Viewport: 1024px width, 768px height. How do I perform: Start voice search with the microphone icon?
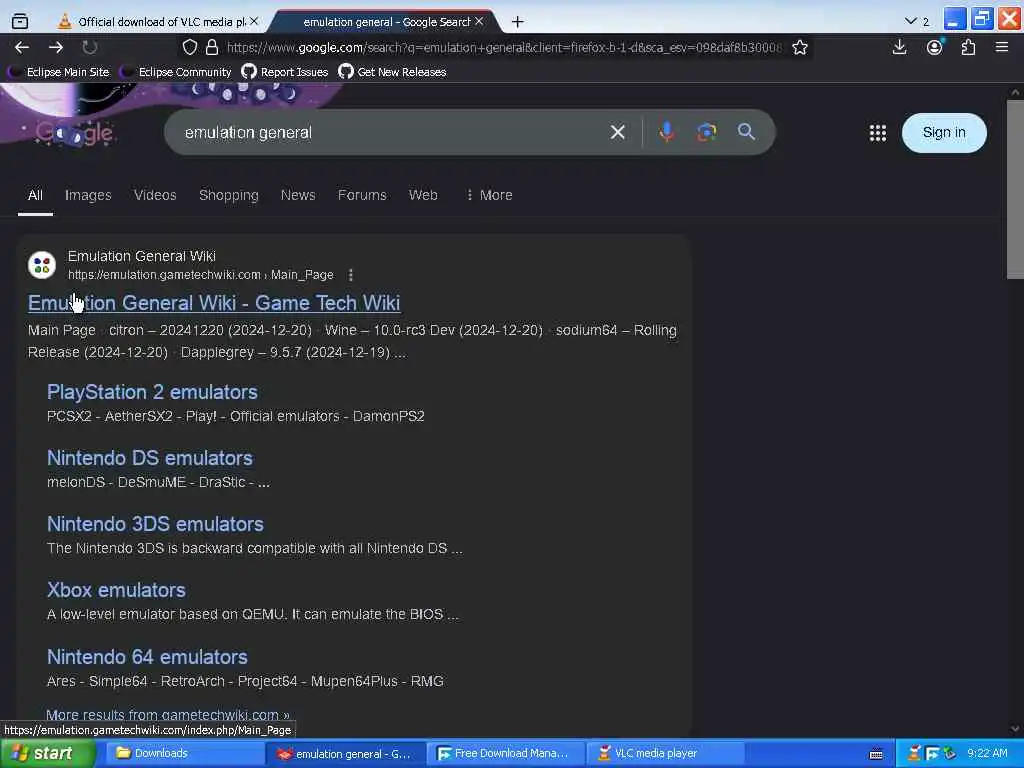(666, 133)
